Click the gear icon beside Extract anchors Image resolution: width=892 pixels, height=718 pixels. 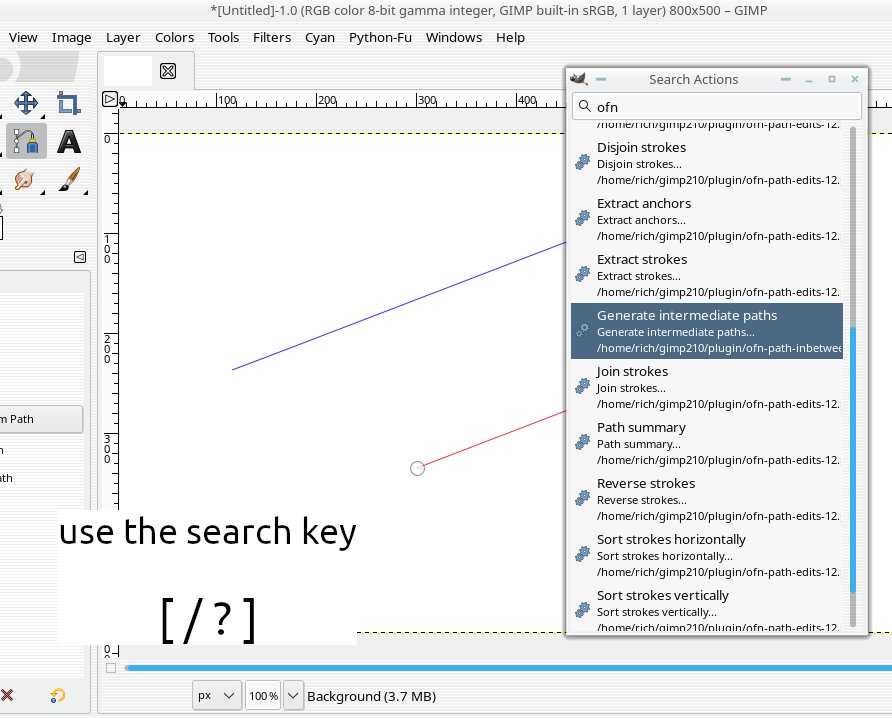pos(582,218)
